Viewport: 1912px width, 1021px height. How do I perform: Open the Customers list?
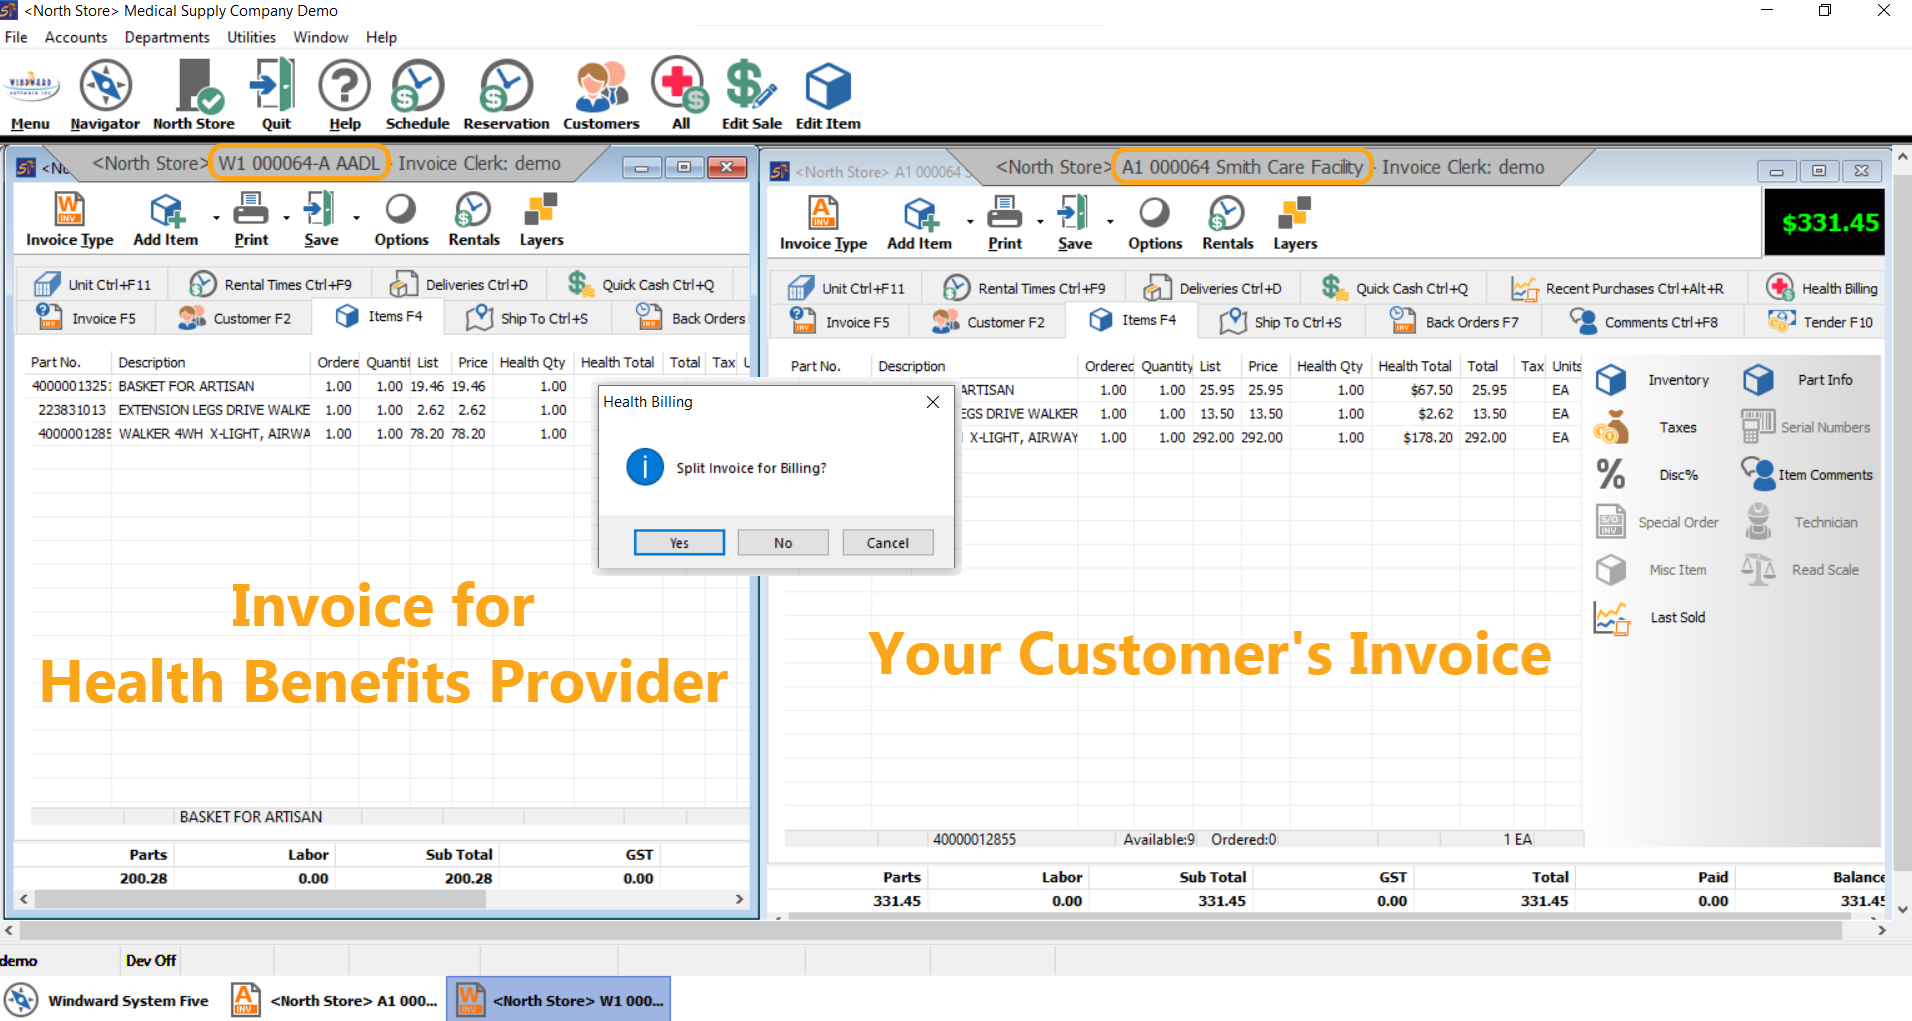tap(599, 93)
